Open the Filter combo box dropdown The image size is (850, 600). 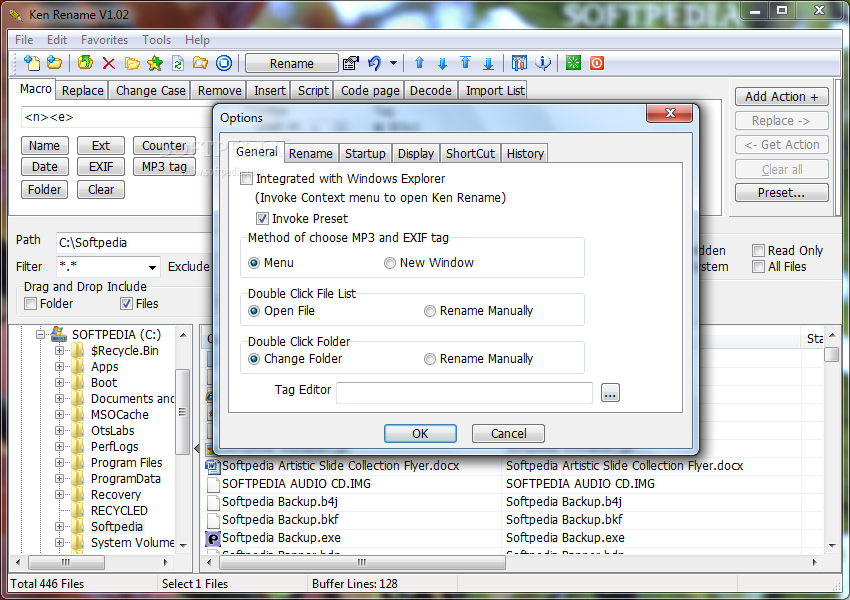click(x=152, y=267)
